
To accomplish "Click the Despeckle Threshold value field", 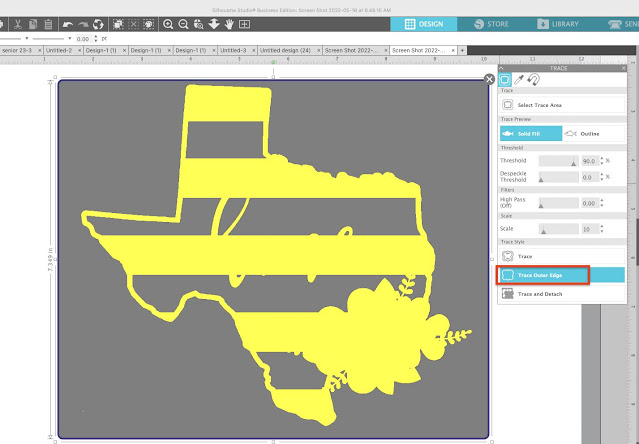I will point(590,177).
